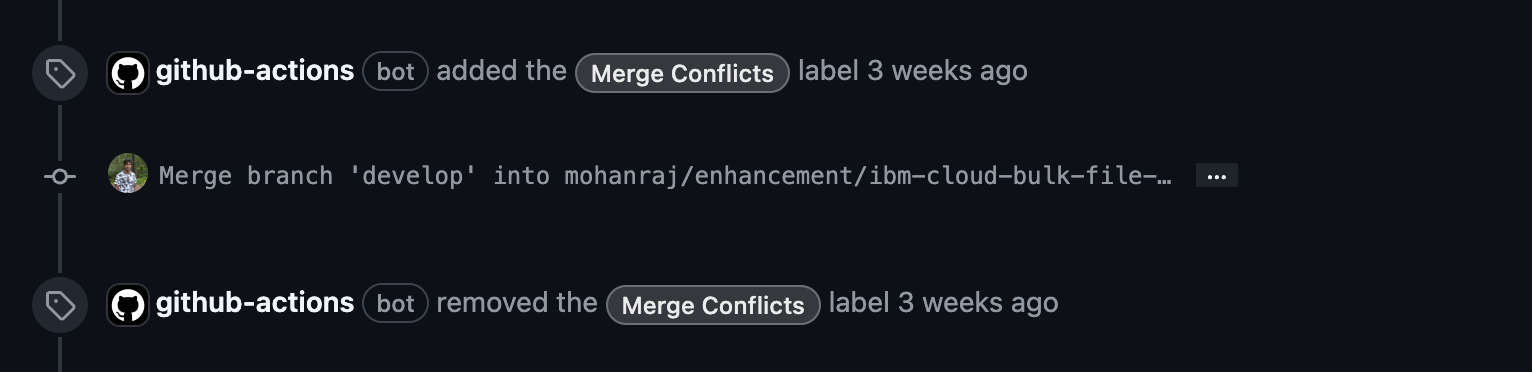Click the tag icon beside the label-added event
The height and width of the screenshot is (372, 1532).
[x=60, y=73]
